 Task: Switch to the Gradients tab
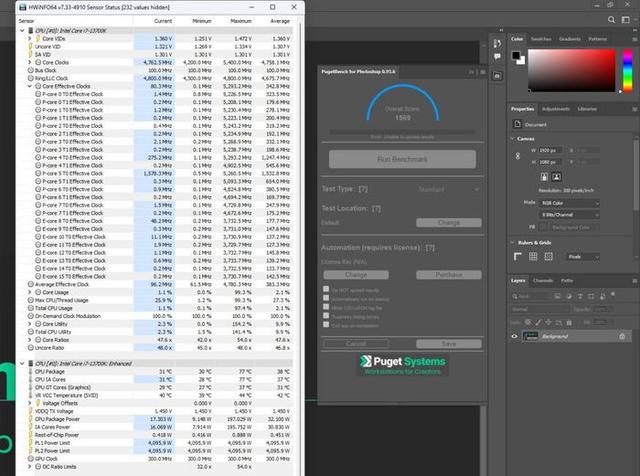tap(570, 39)
